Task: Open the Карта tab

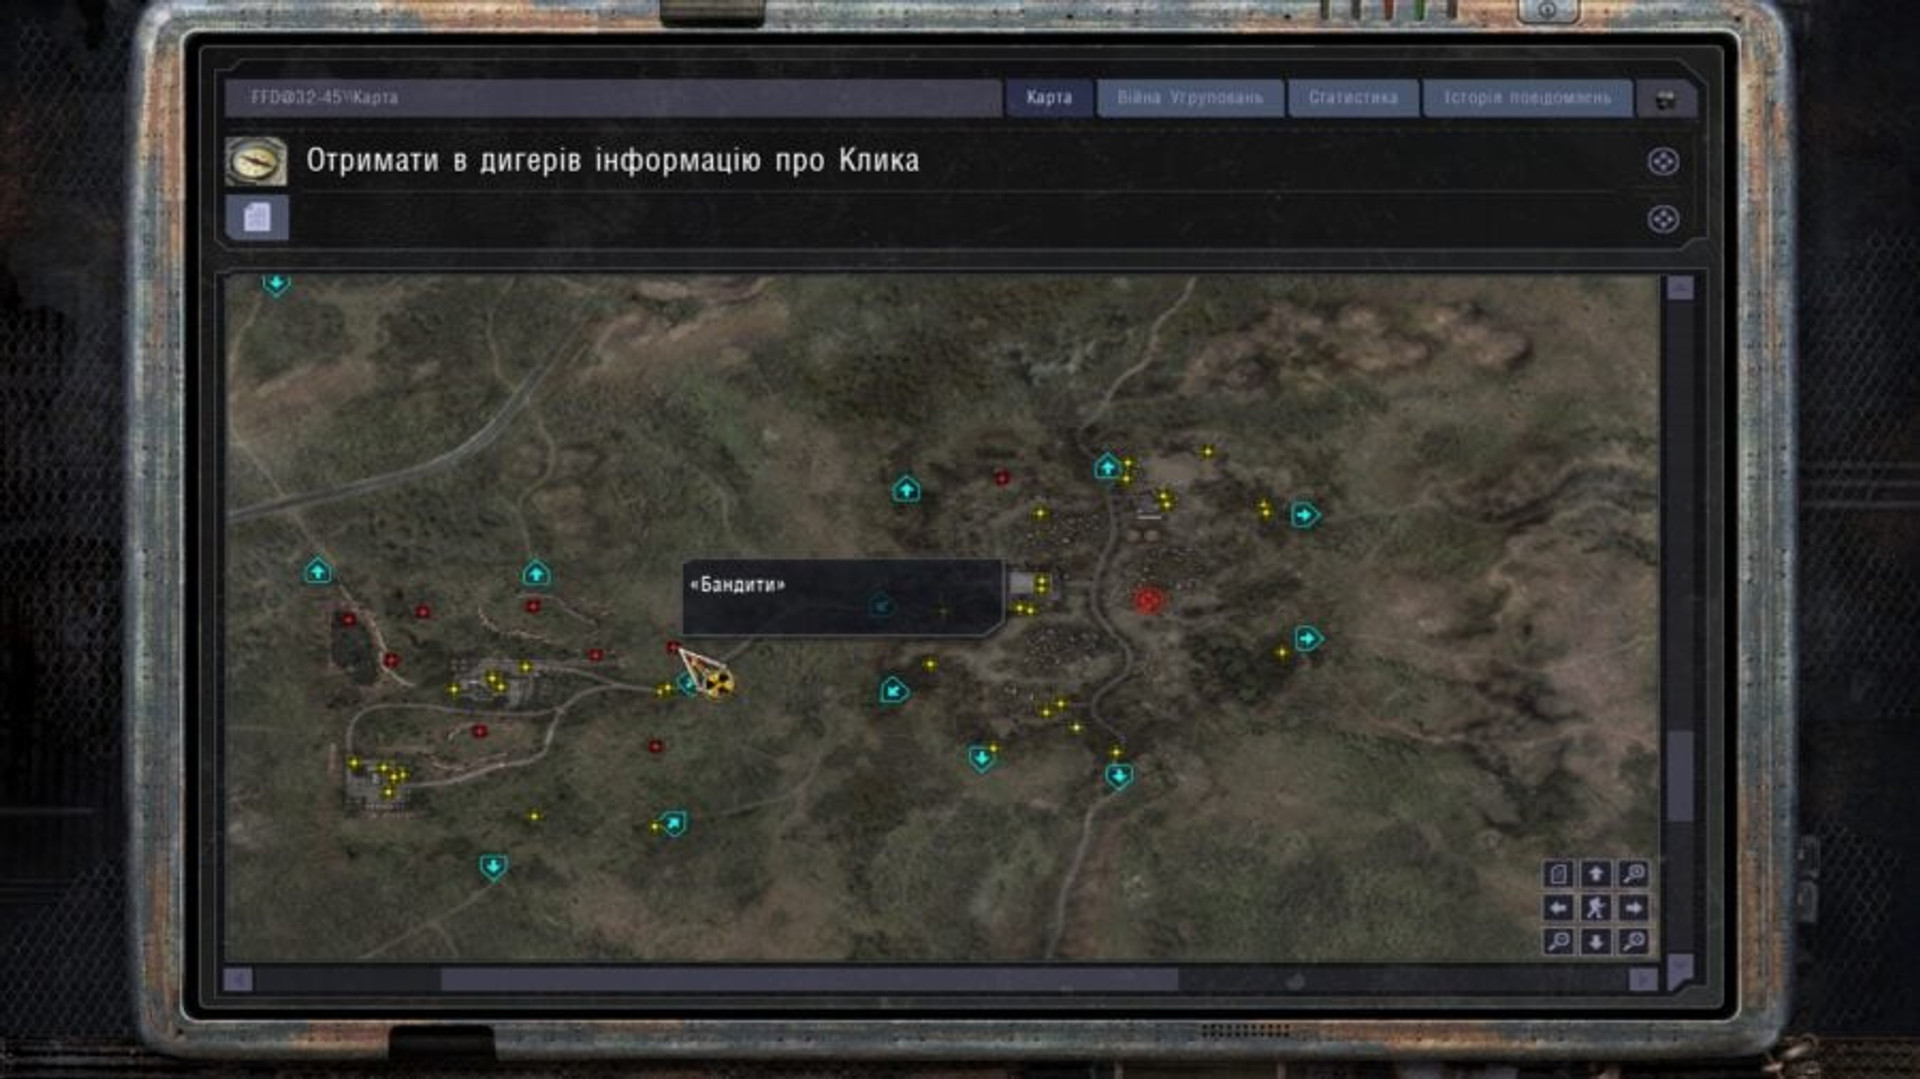Action: coord(1049,98)
